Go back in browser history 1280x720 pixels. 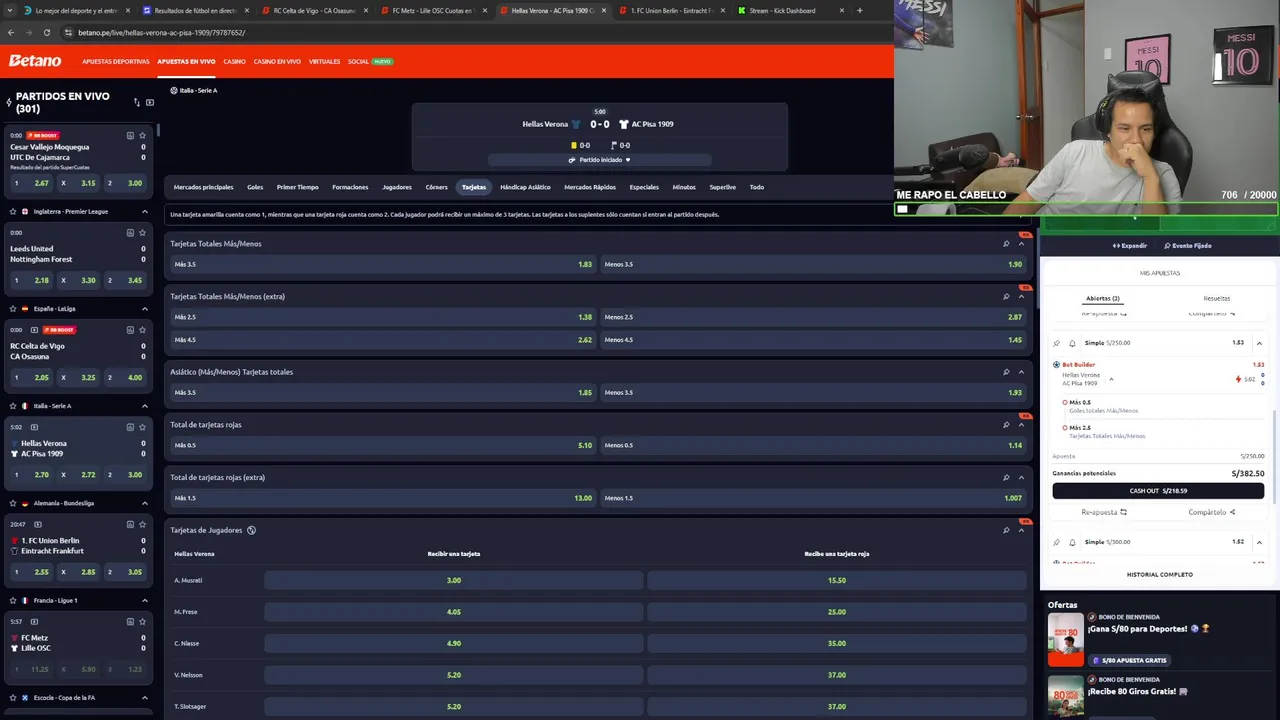pyautogui.click(x=11, y=32)
